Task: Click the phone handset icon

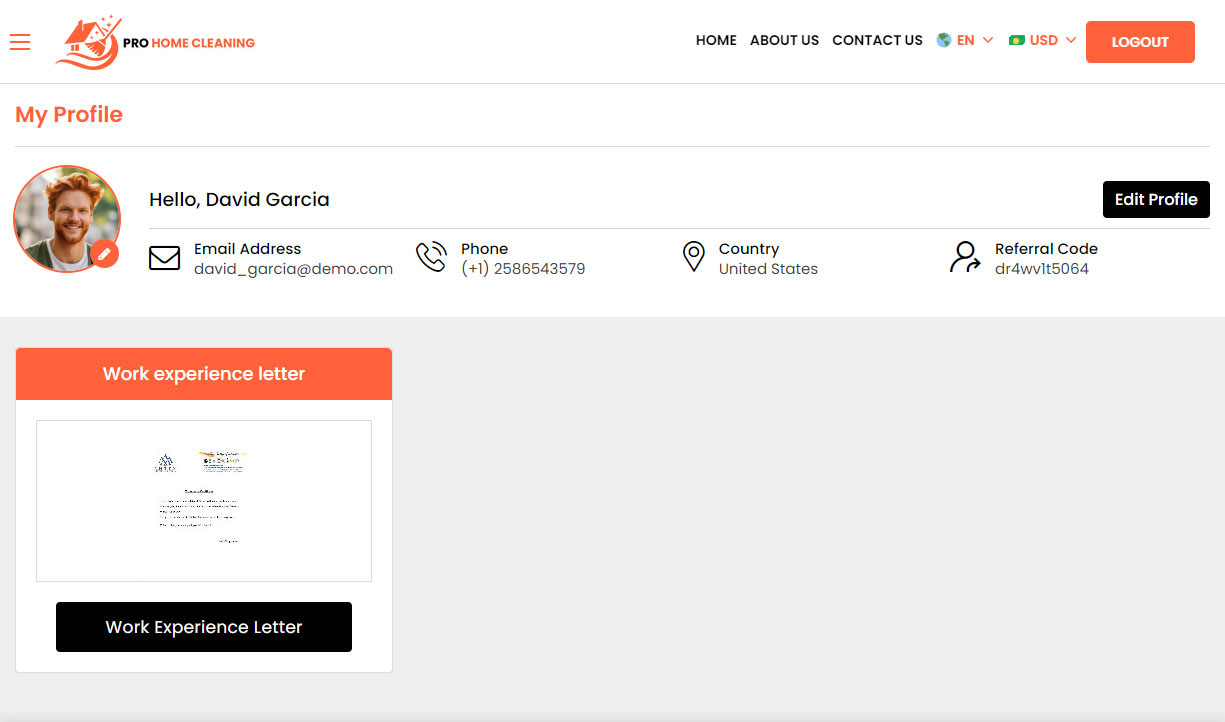Action: [x=431, y=257]
